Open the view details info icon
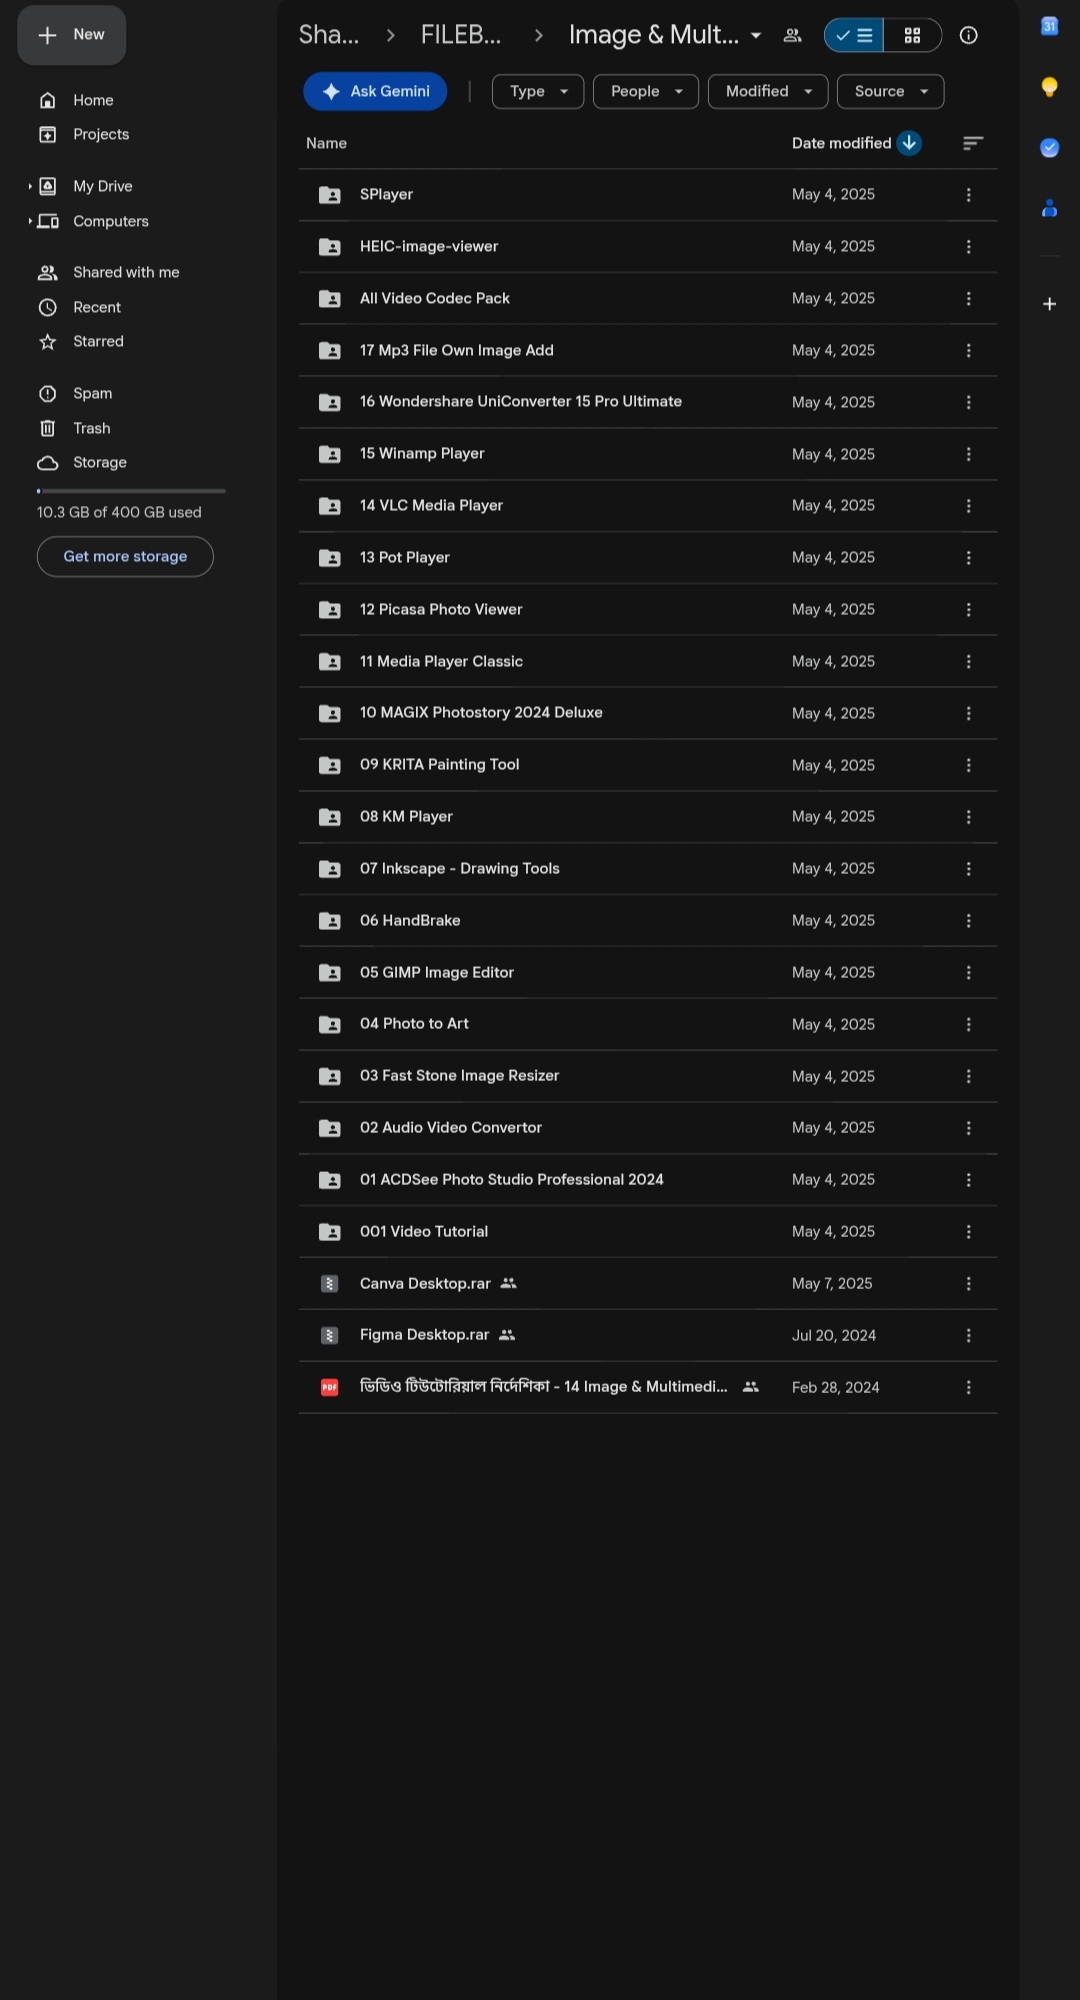The width and height of the screenshot is (1080, 2000). [968, 35]
